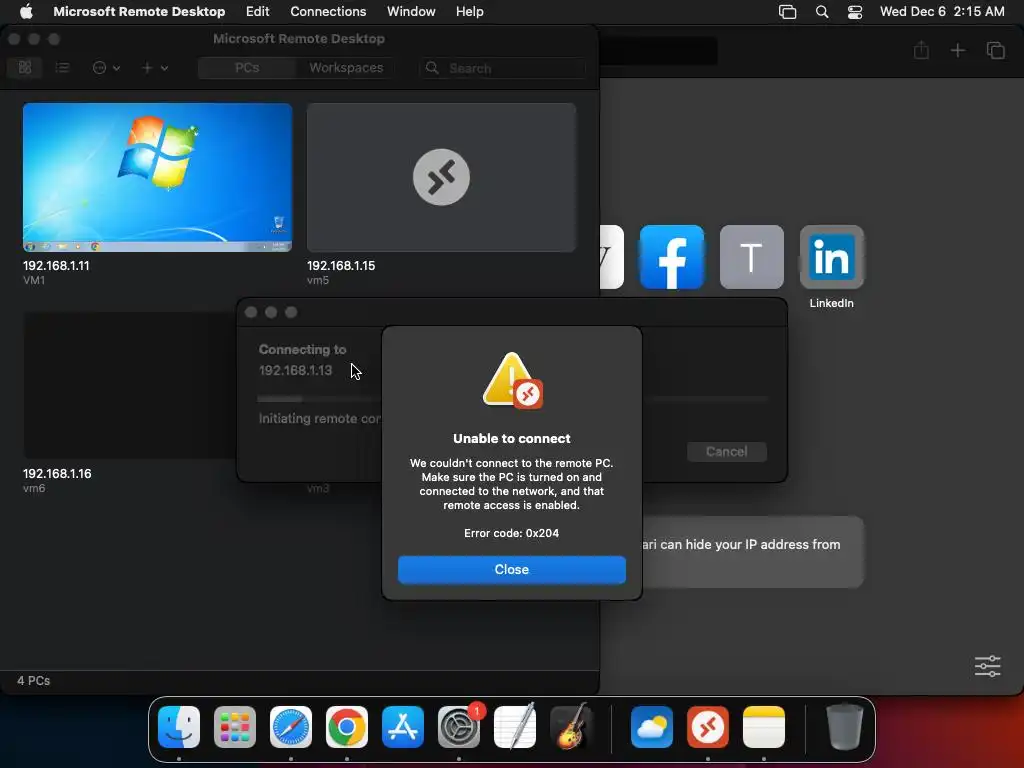Open Microsoft Remote Desktop from the Dock

[708, 727]
